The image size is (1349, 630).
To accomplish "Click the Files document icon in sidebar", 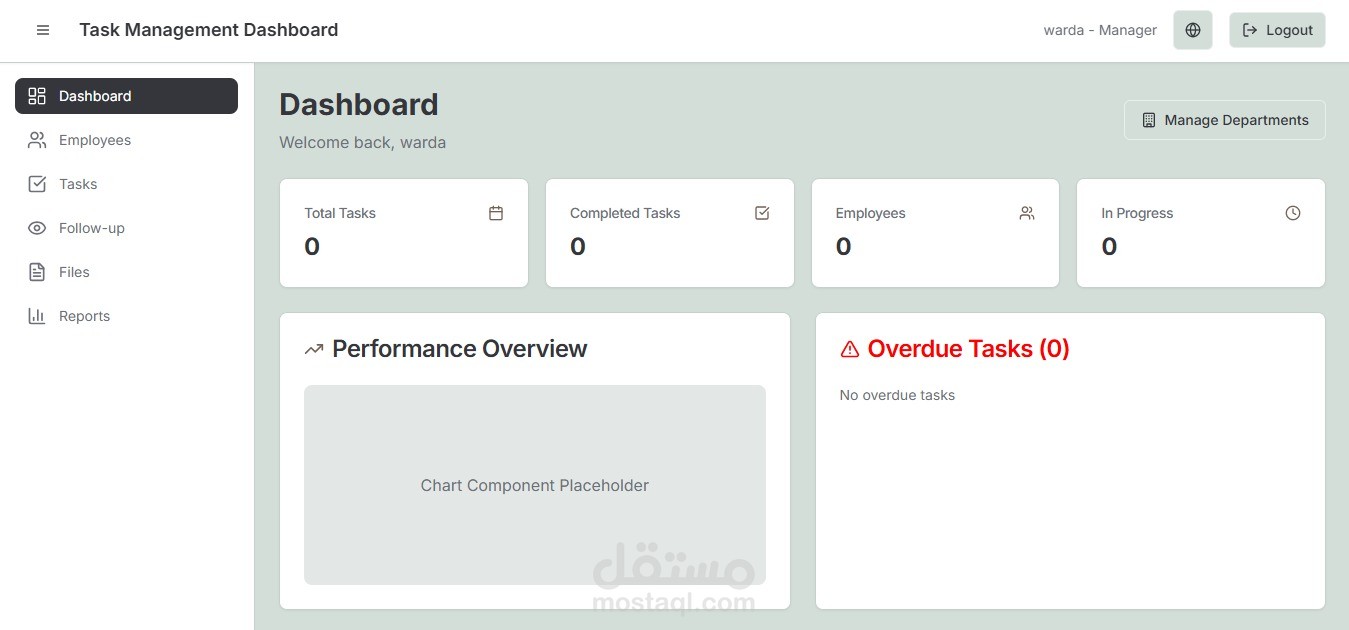I will (x=37, y=271).
